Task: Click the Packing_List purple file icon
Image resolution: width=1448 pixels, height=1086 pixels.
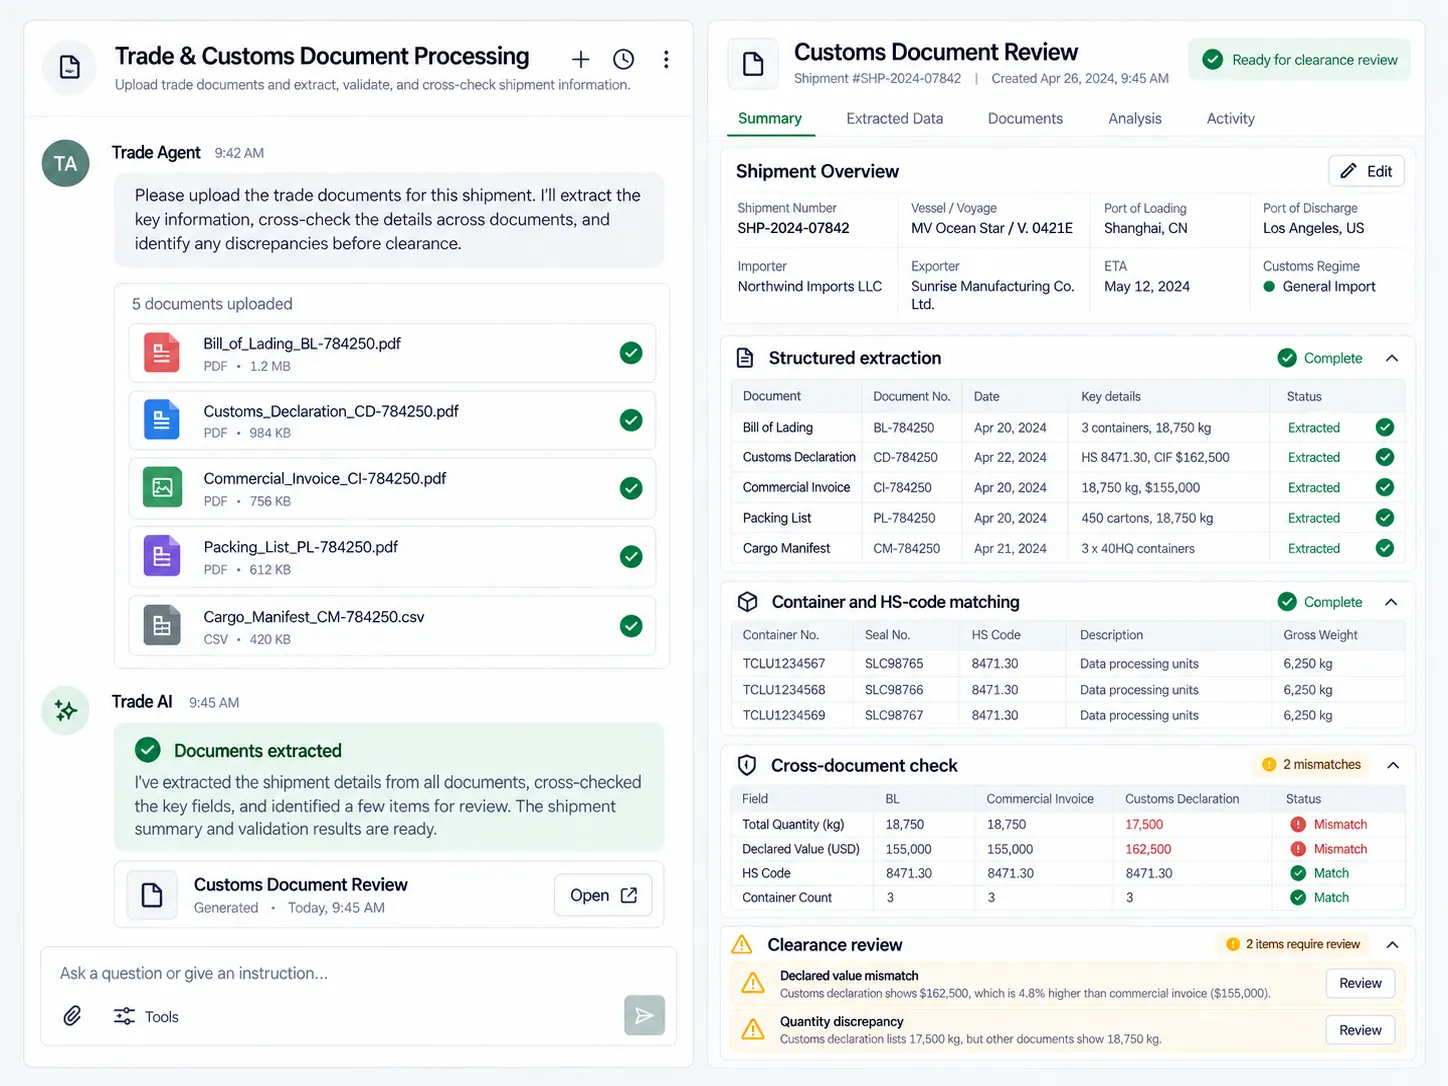Action: pos(162,556)
